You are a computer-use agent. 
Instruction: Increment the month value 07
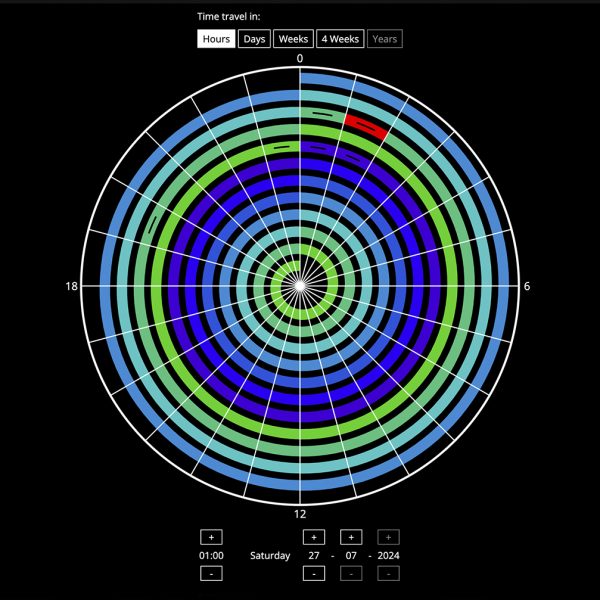[351, 537]
